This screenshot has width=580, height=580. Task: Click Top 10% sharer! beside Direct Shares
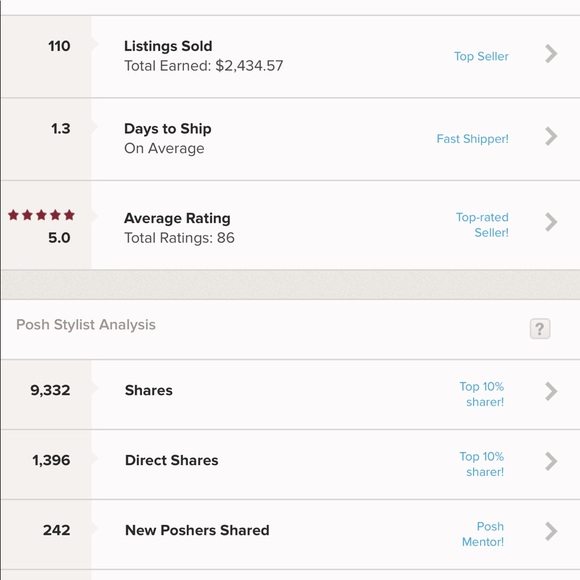(482, 464)
